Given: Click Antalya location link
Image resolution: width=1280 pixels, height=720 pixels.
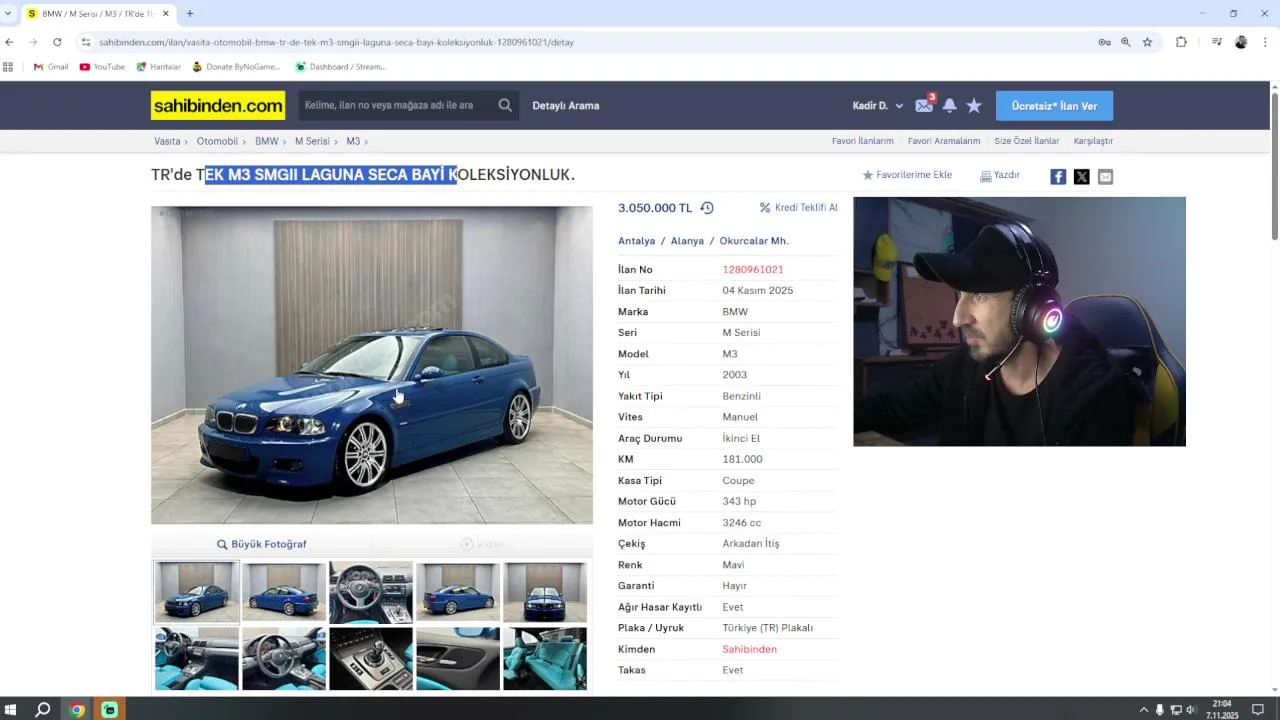Looking at the screenshot, I should click(636, 241).
